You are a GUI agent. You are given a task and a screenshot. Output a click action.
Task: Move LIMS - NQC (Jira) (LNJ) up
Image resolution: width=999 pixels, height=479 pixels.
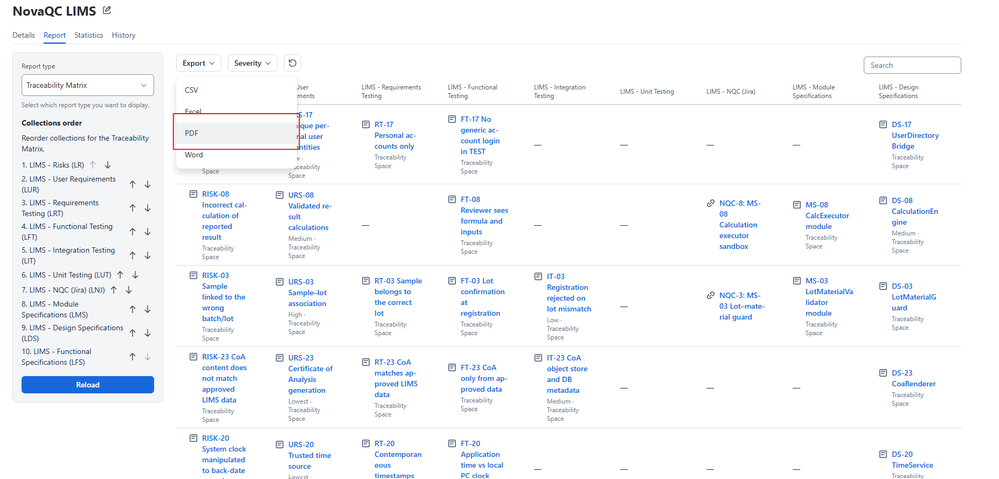pyautogui.click(x=113, y=290)
